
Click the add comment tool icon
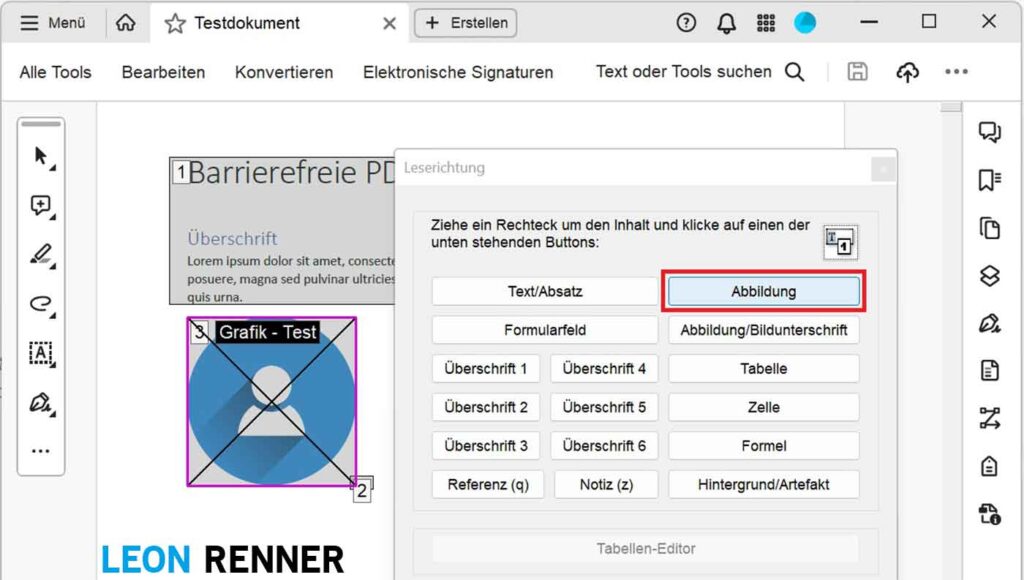[x=41, y=205]
